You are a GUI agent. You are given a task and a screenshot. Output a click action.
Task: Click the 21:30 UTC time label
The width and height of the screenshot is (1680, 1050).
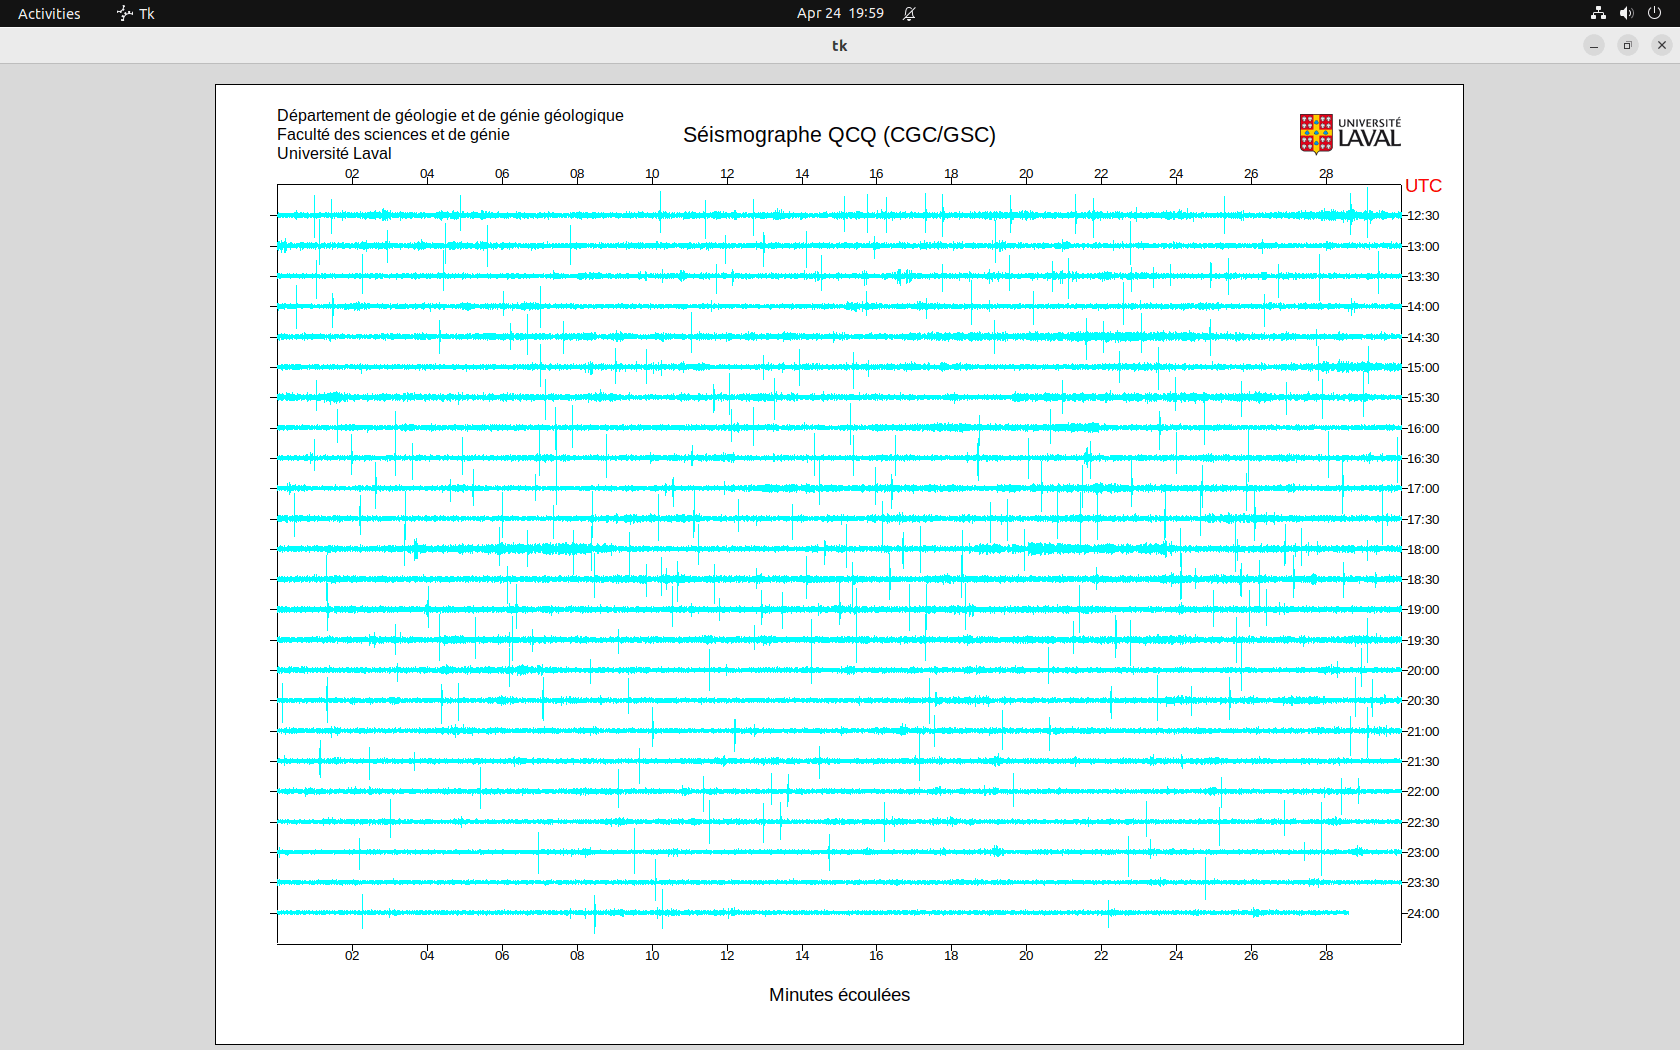[x=1423, y=762]
